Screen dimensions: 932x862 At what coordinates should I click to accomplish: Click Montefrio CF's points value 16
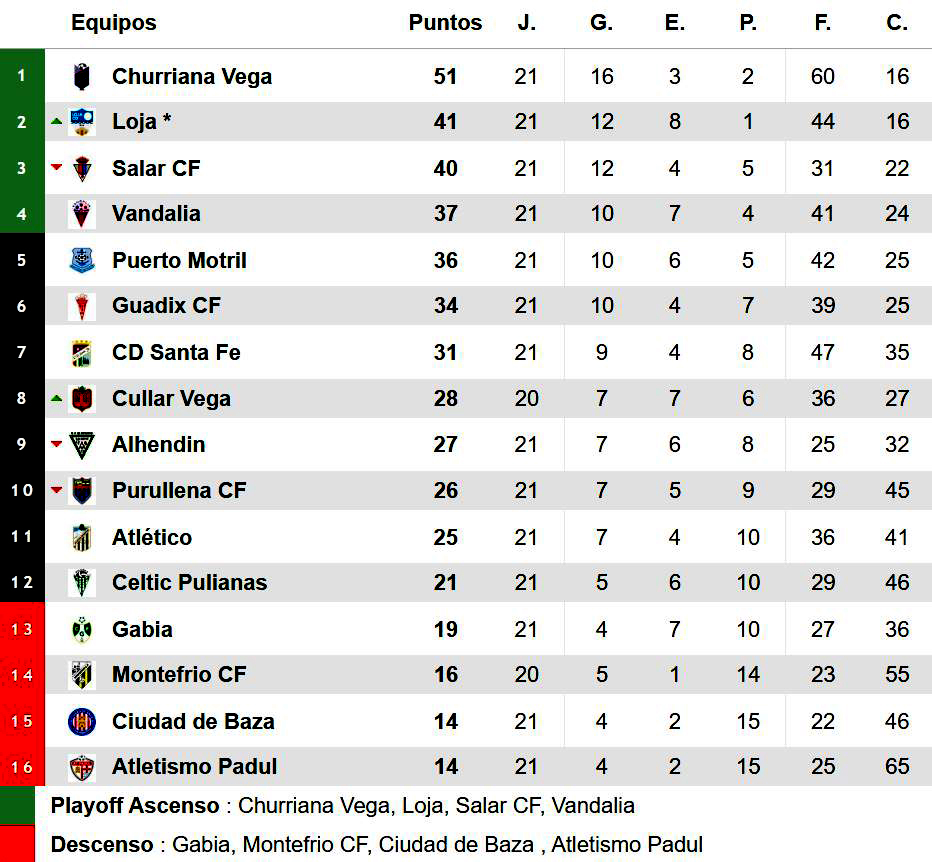pyautogui.click(x=446, y=675)
